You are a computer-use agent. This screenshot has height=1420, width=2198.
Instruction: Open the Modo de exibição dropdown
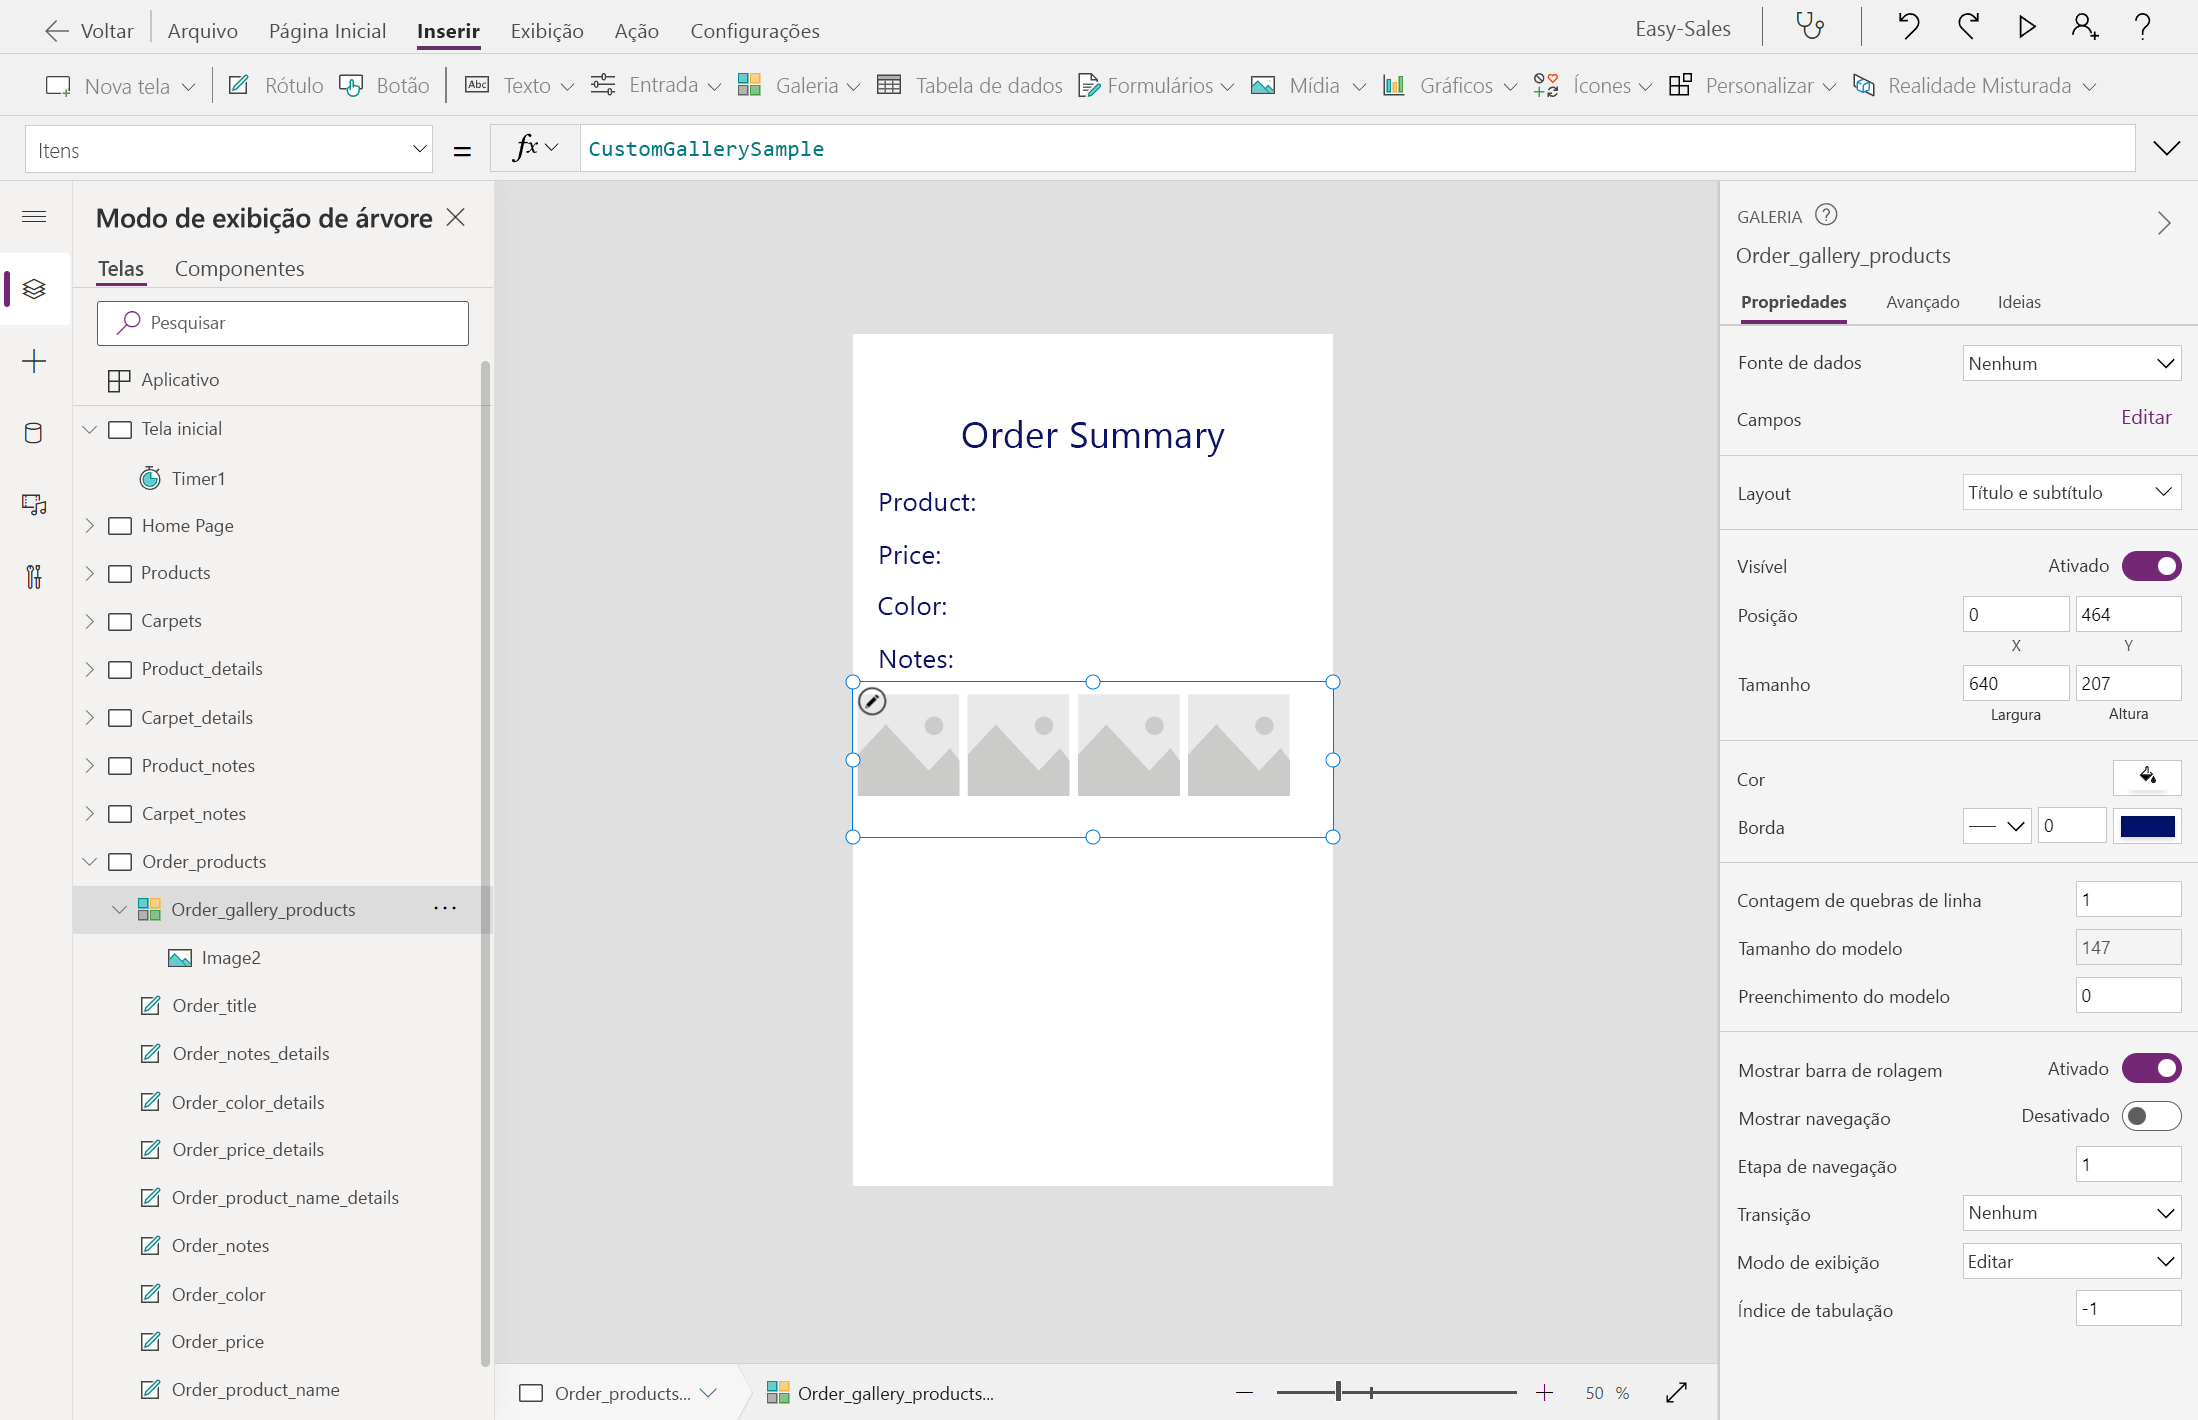coord(2071,1262)
